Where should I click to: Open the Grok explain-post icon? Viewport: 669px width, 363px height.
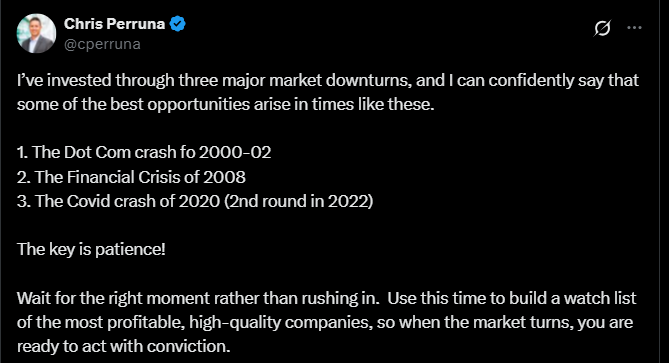[602, 28]
